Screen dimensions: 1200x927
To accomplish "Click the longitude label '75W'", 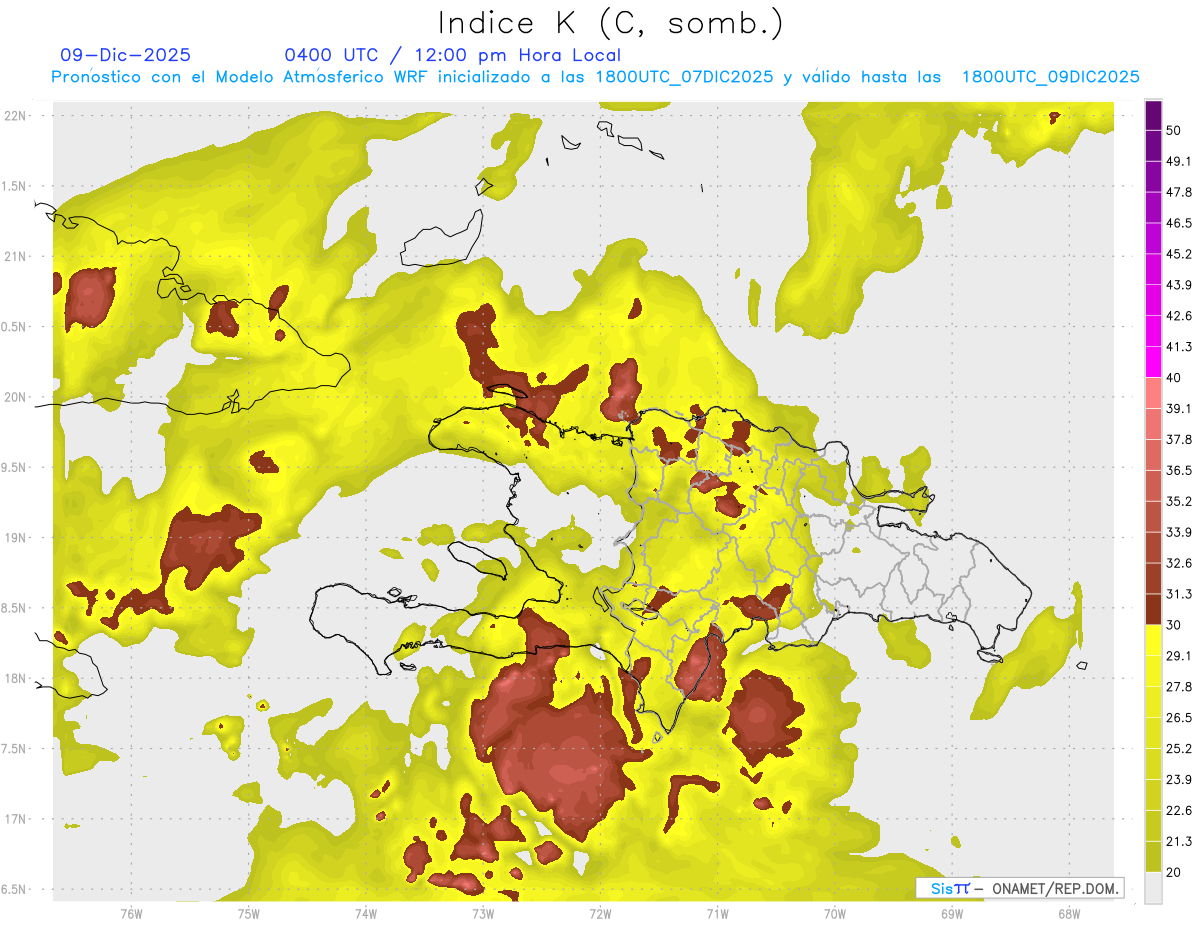I will tap(249, 914).
